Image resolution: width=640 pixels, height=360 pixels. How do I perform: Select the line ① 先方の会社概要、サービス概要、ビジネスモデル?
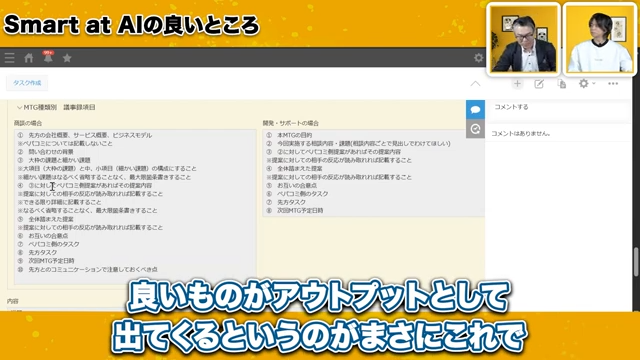coord(84,135)
